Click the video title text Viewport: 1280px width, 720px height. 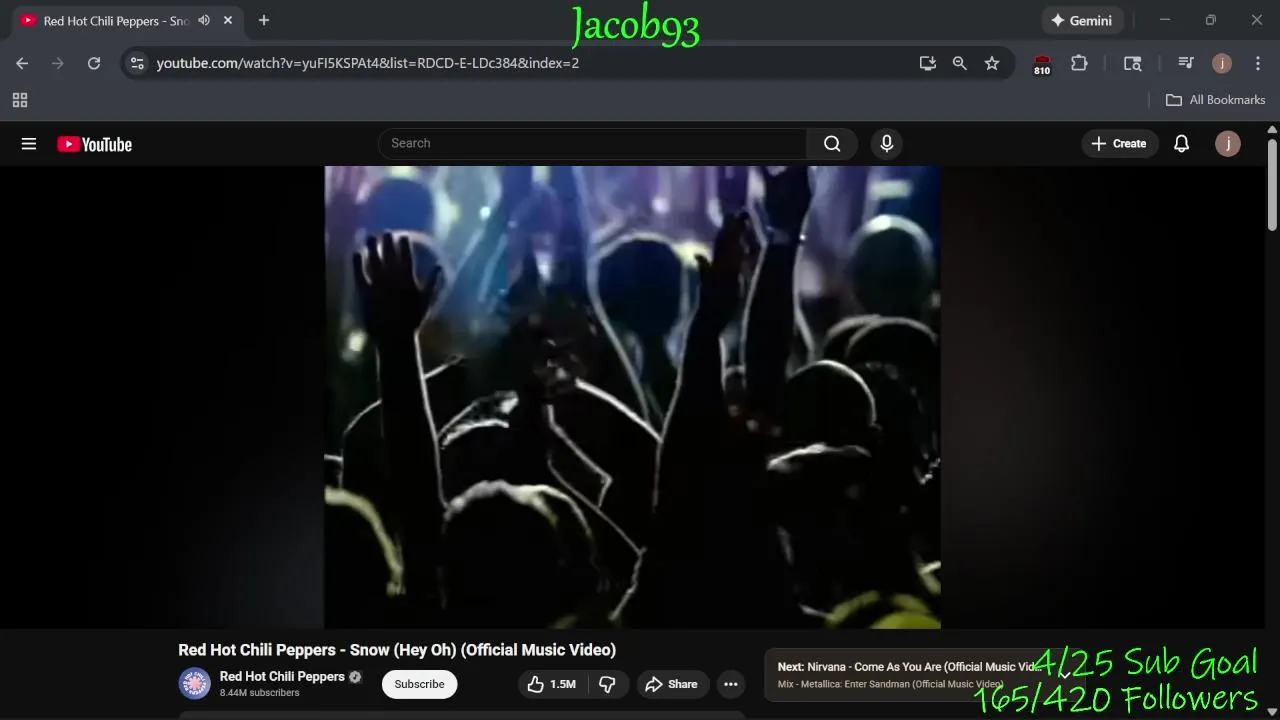(397, 650)
